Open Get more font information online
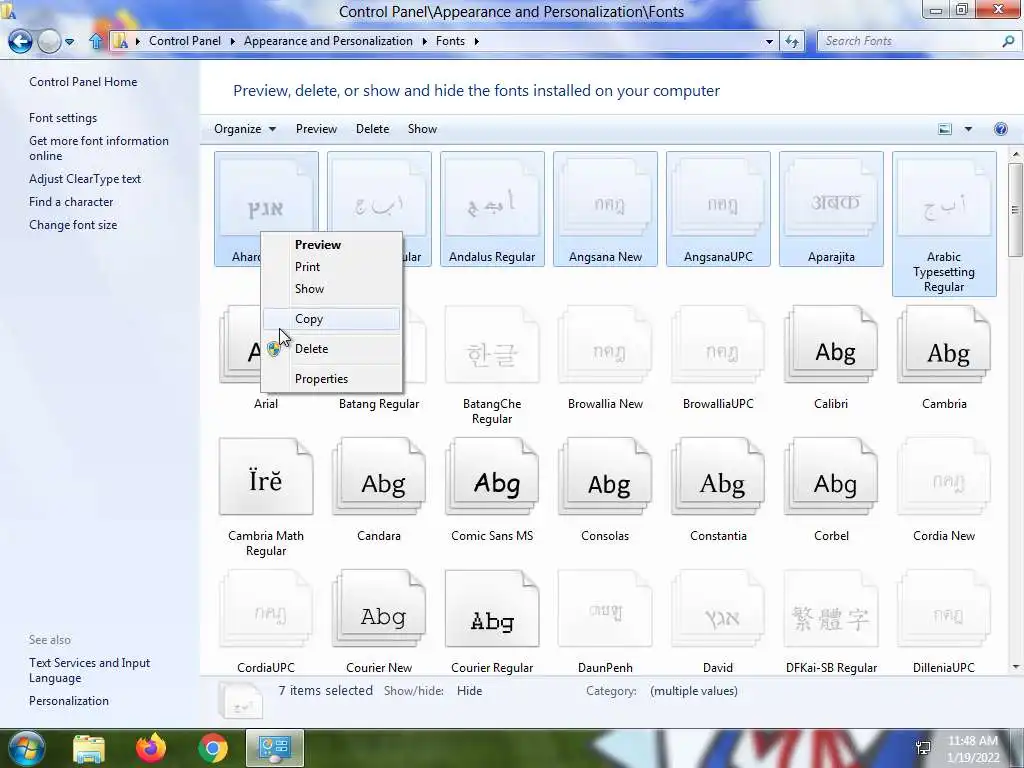This screenshot has height=768, width=1024. 99,148
